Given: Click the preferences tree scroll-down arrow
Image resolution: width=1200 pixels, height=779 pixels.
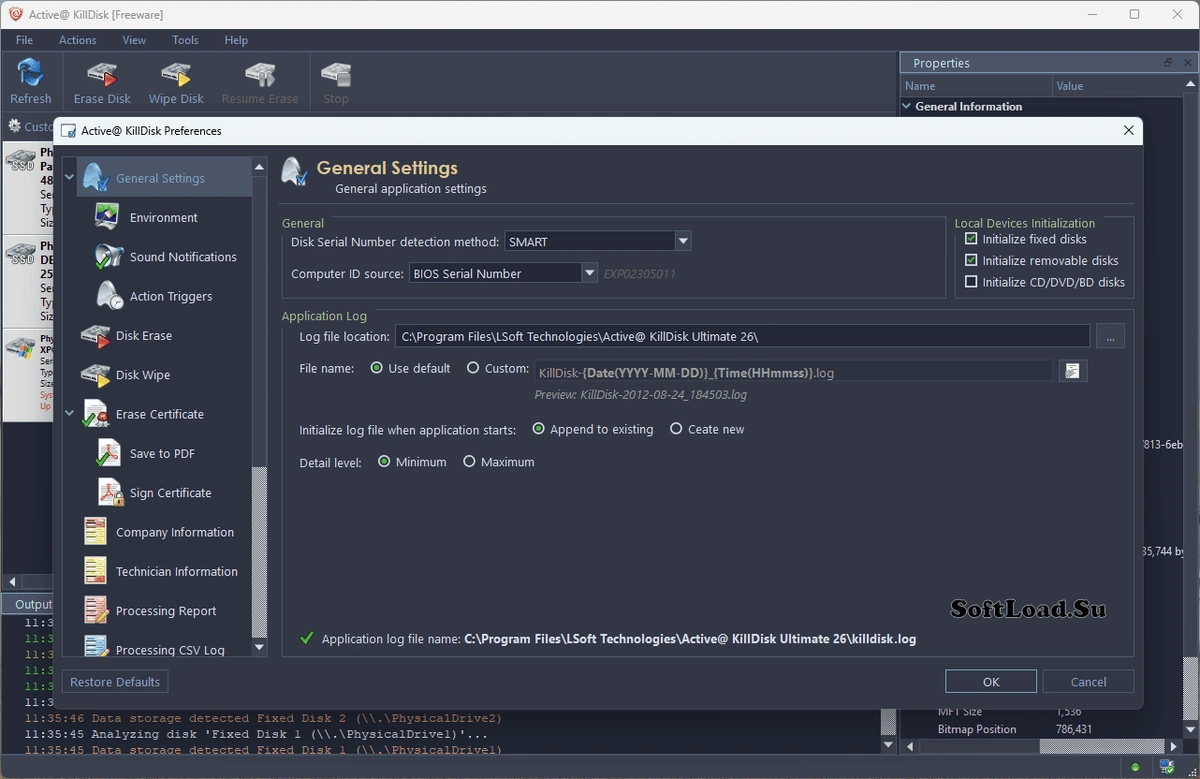Looking at the screenshot, I should (x=259, y=647).
